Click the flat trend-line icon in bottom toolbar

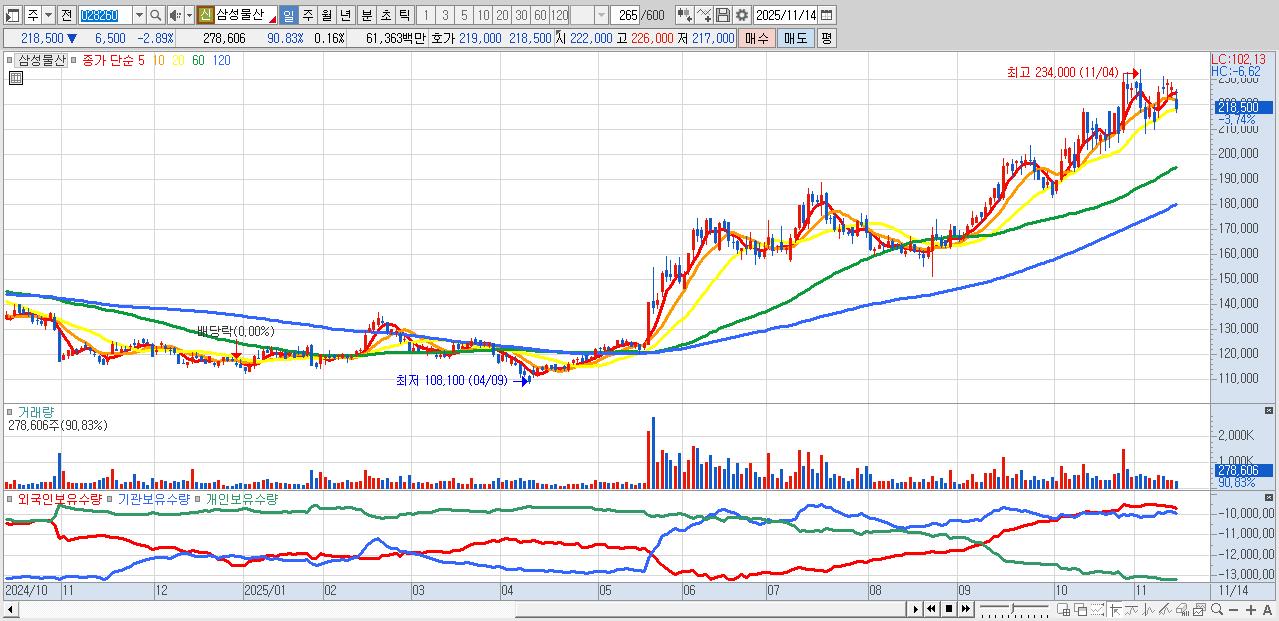1131,609
